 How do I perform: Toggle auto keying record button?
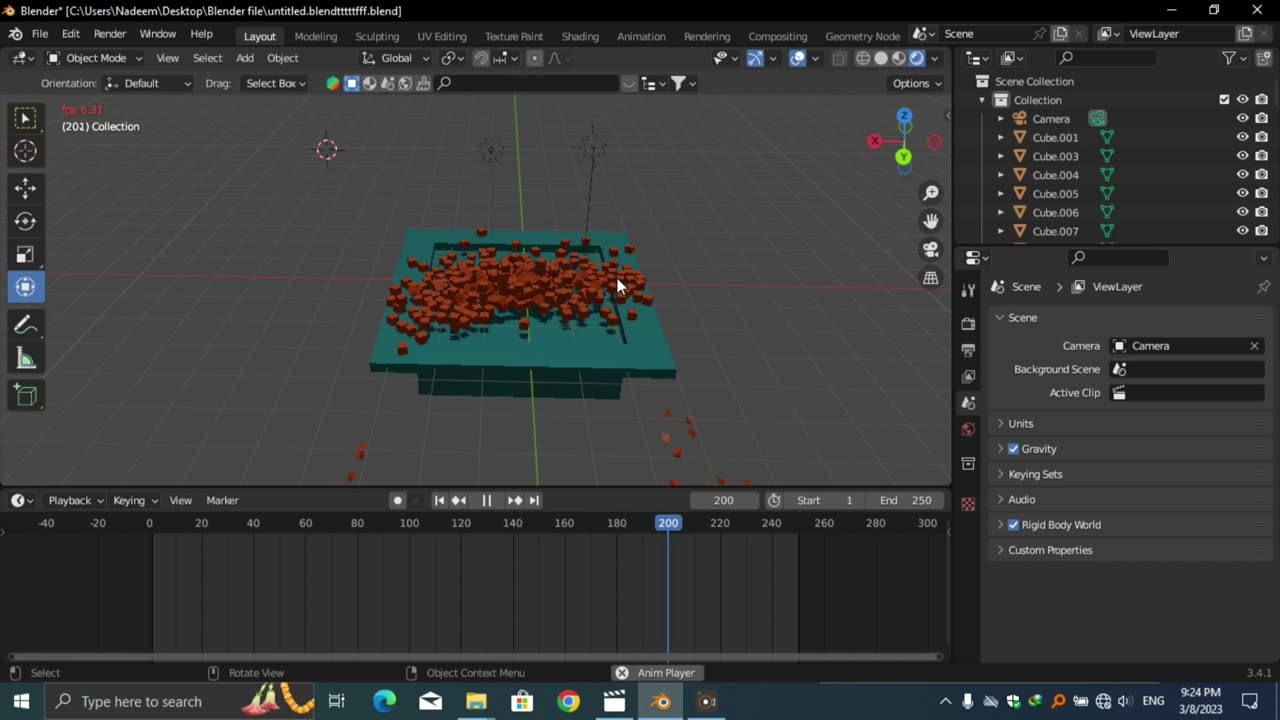pyautogui.click(x=397, y=500)
